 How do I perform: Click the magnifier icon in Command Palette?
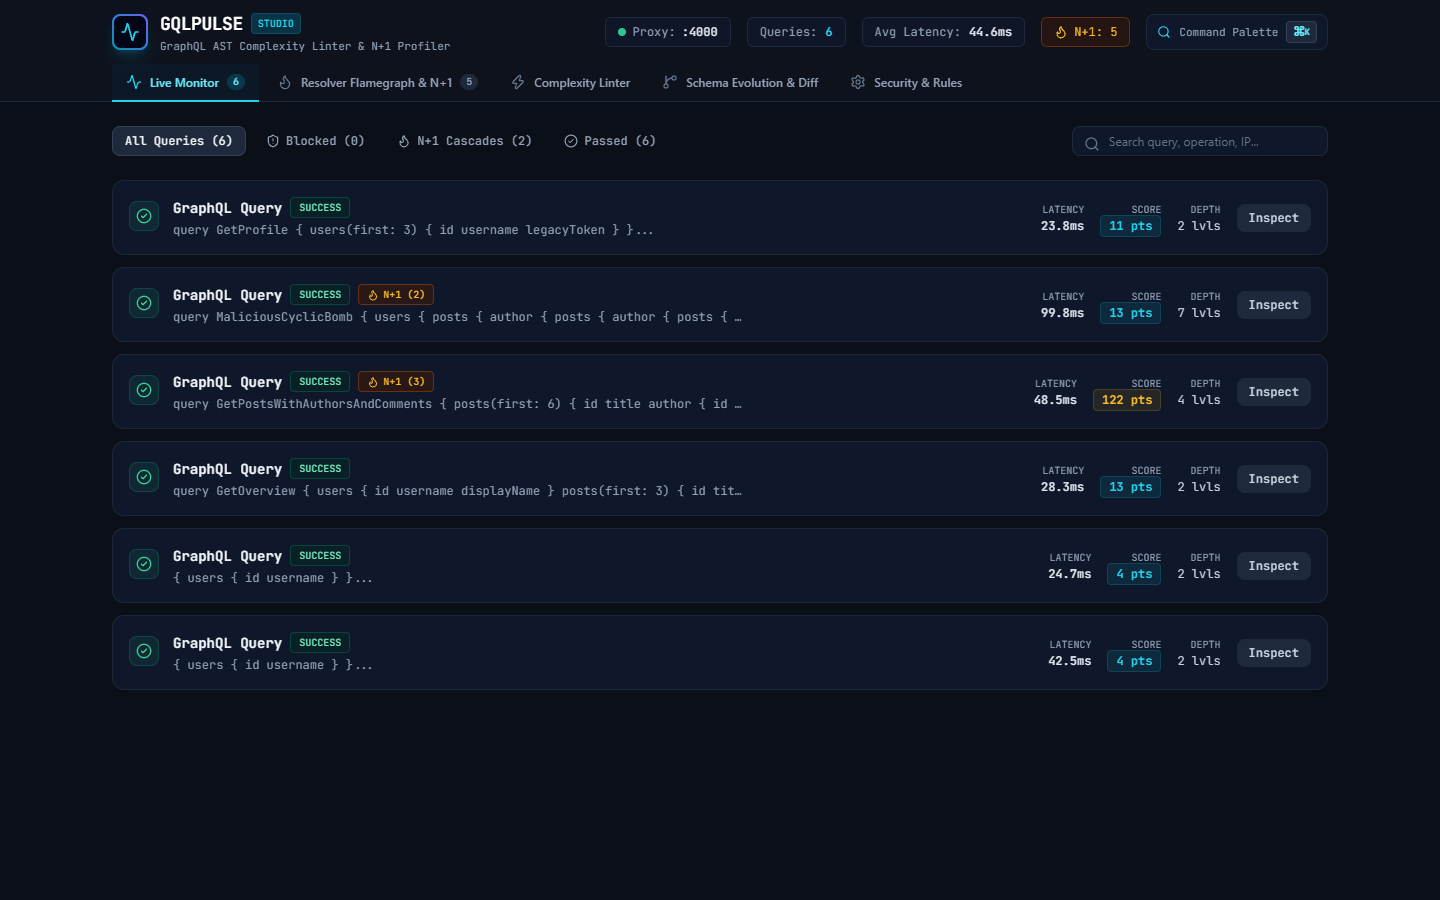coord(1164,32)
